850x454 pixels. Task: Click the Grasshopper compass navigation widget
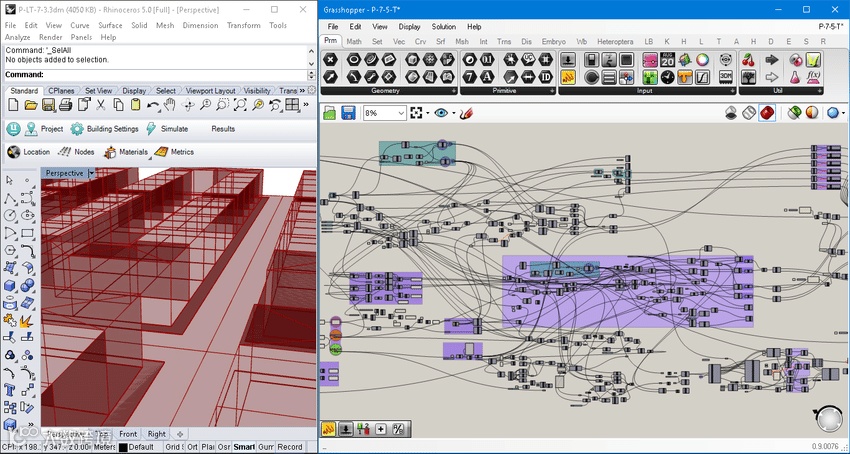point(828,419)
